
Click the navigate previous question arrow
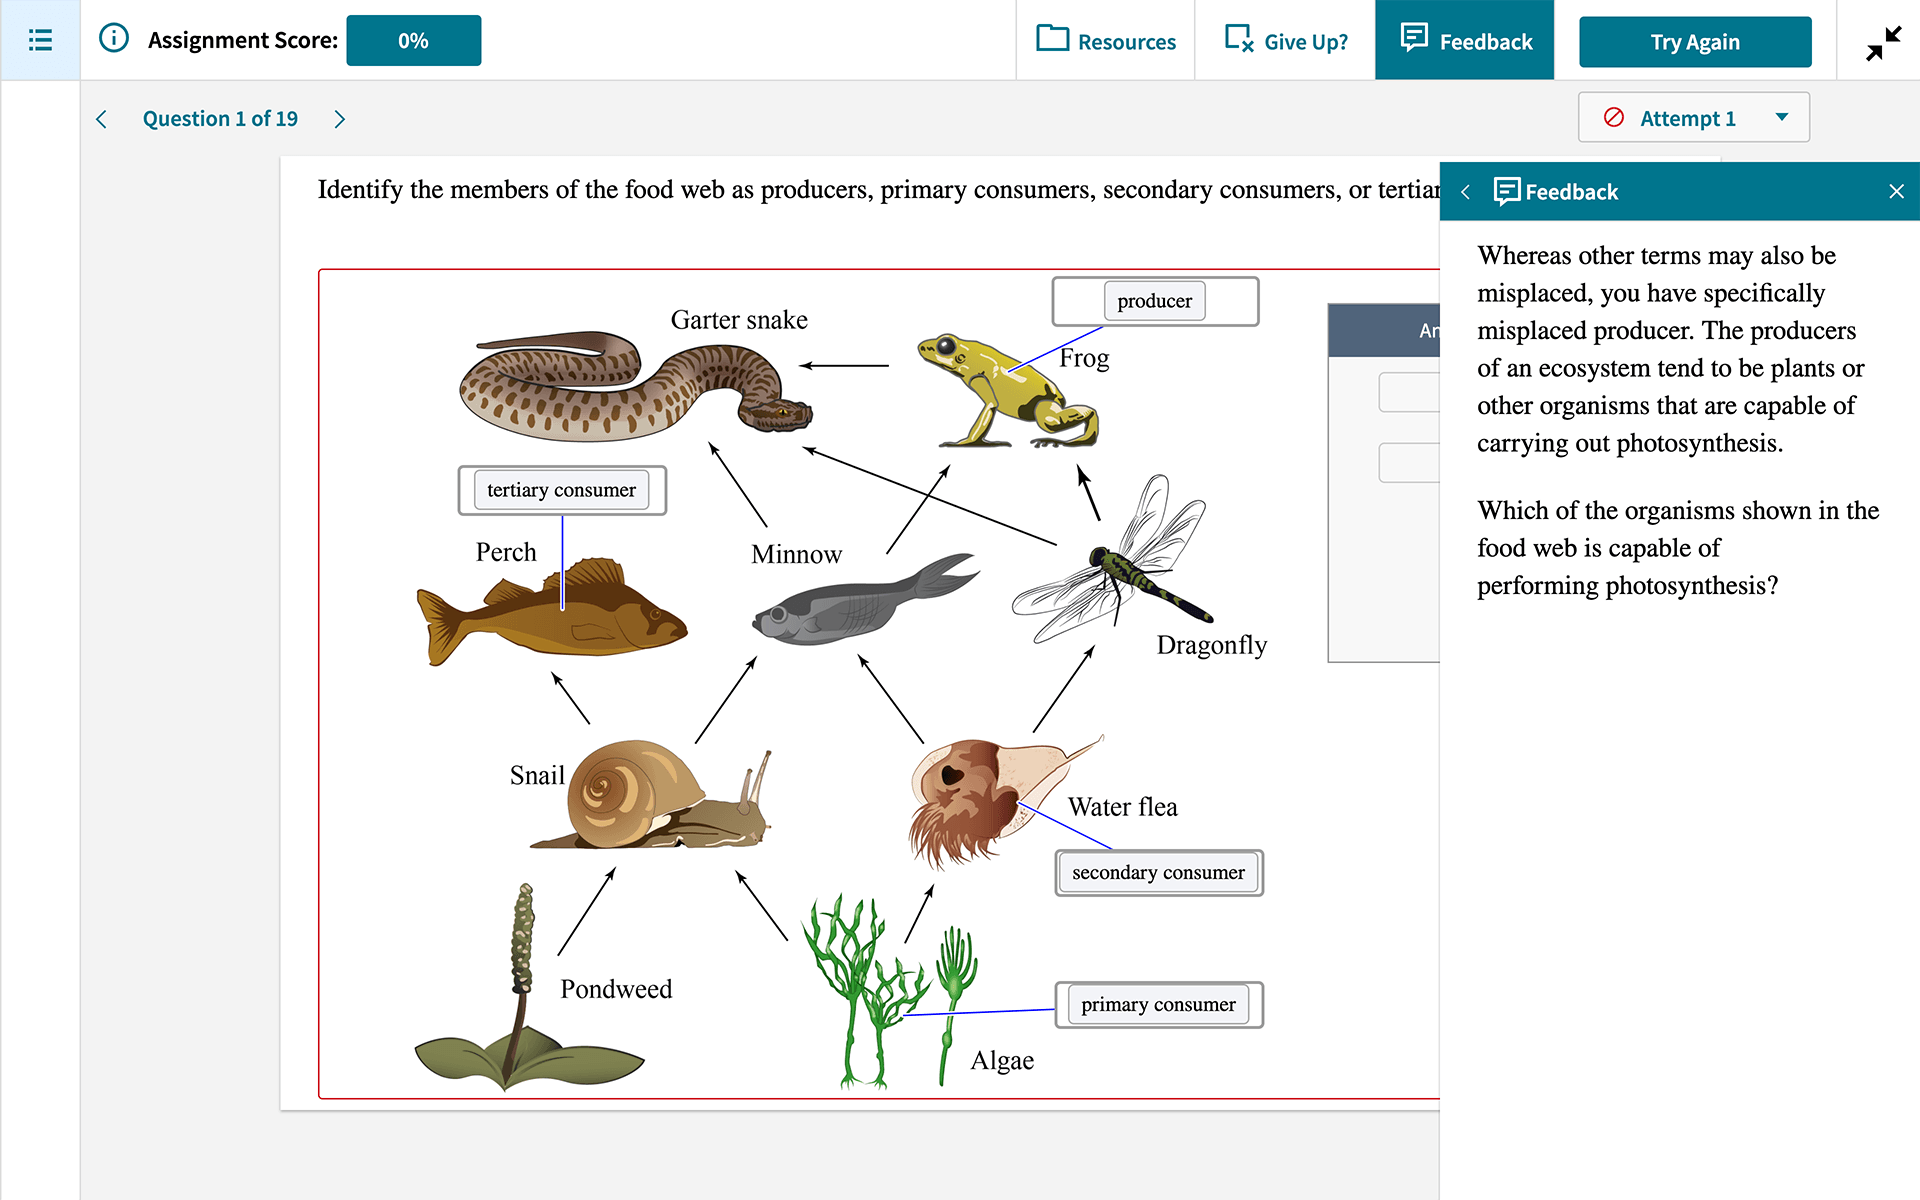click(101, 118)
